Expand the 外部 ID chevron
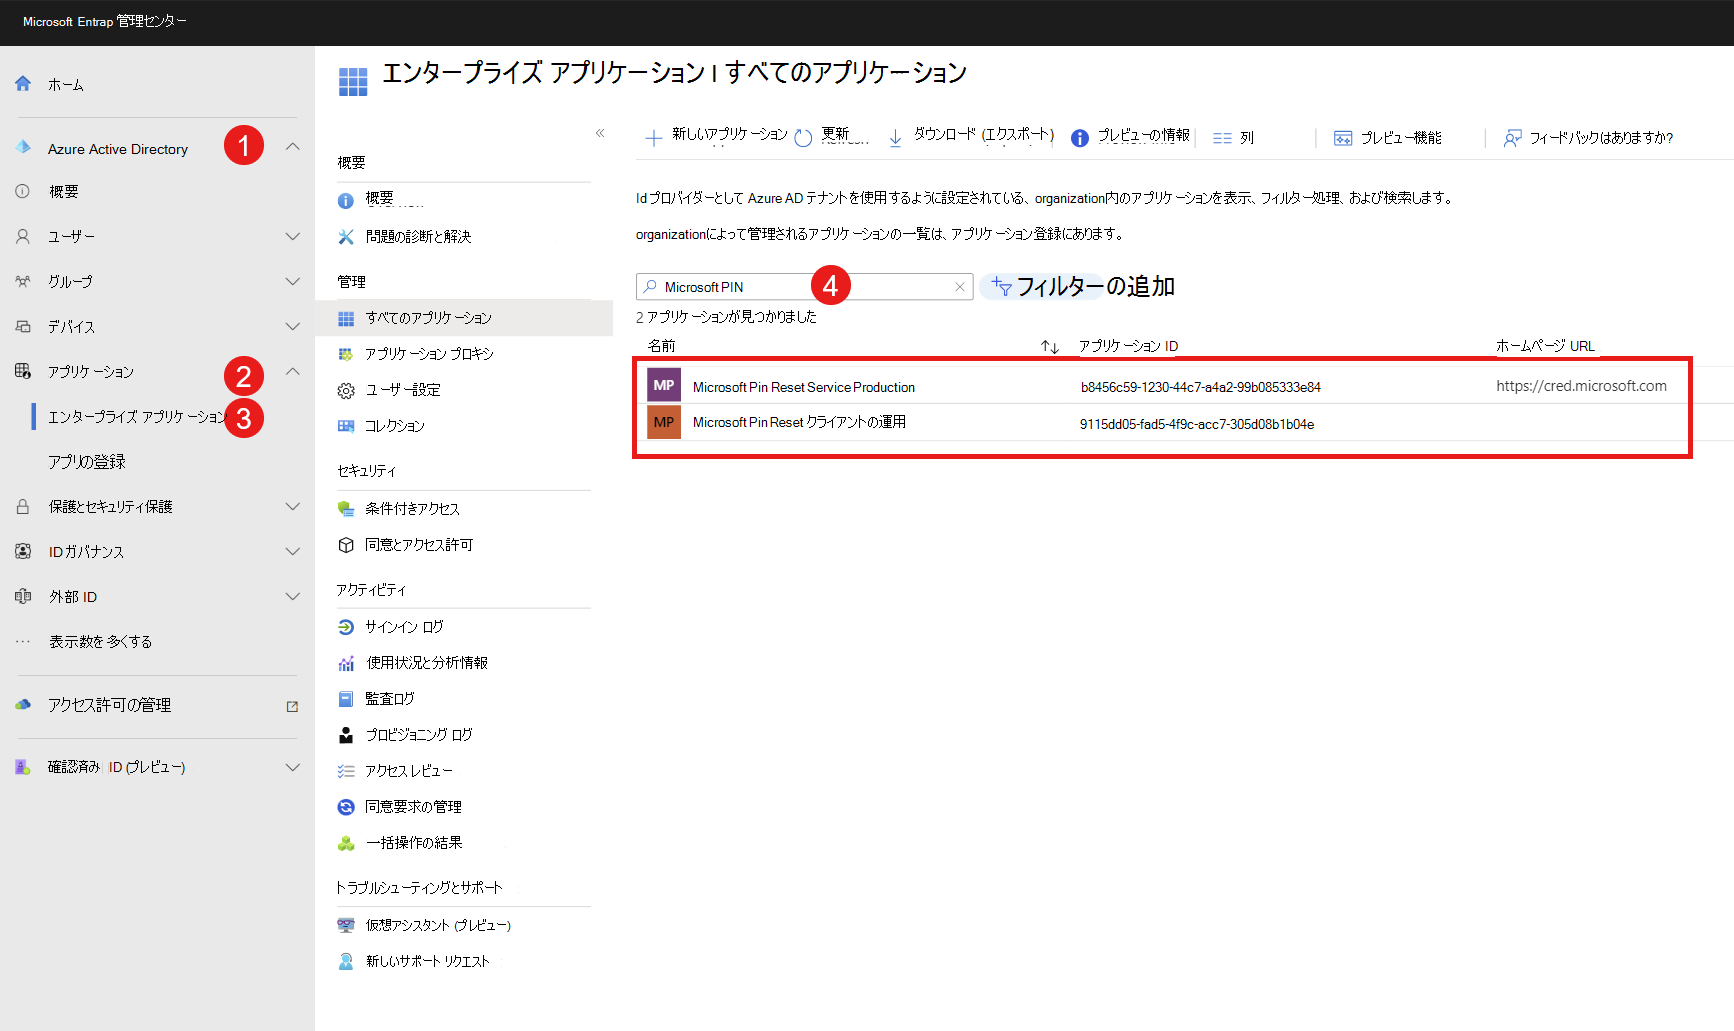 coord(293,597)
